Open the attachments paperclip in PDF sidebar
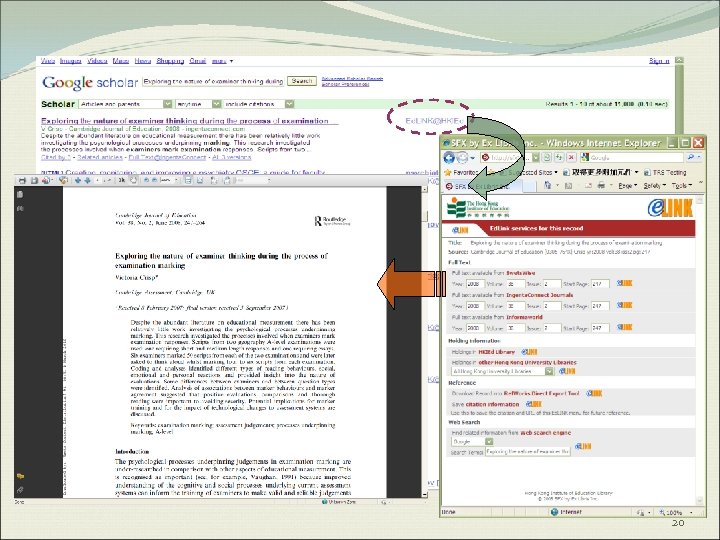The height and width of the screenshot is (540, 720). [20, 490]
